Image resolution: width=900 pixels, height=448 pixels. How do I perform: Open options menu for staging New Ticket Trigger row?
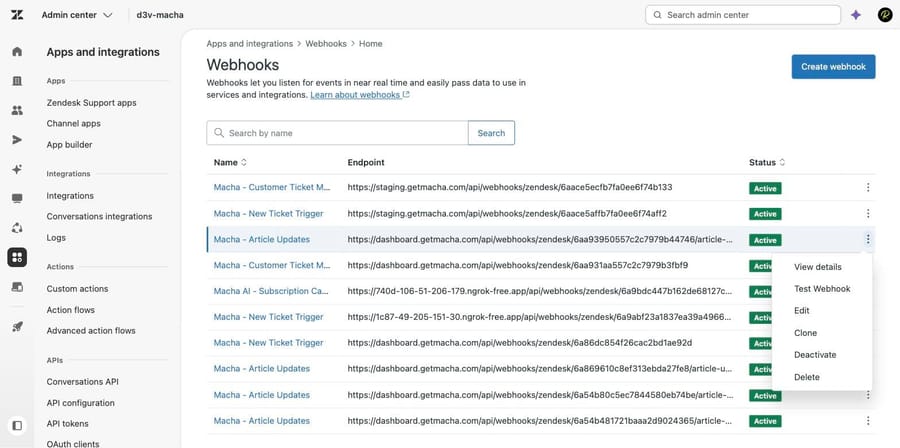click(x=868, y=213)
